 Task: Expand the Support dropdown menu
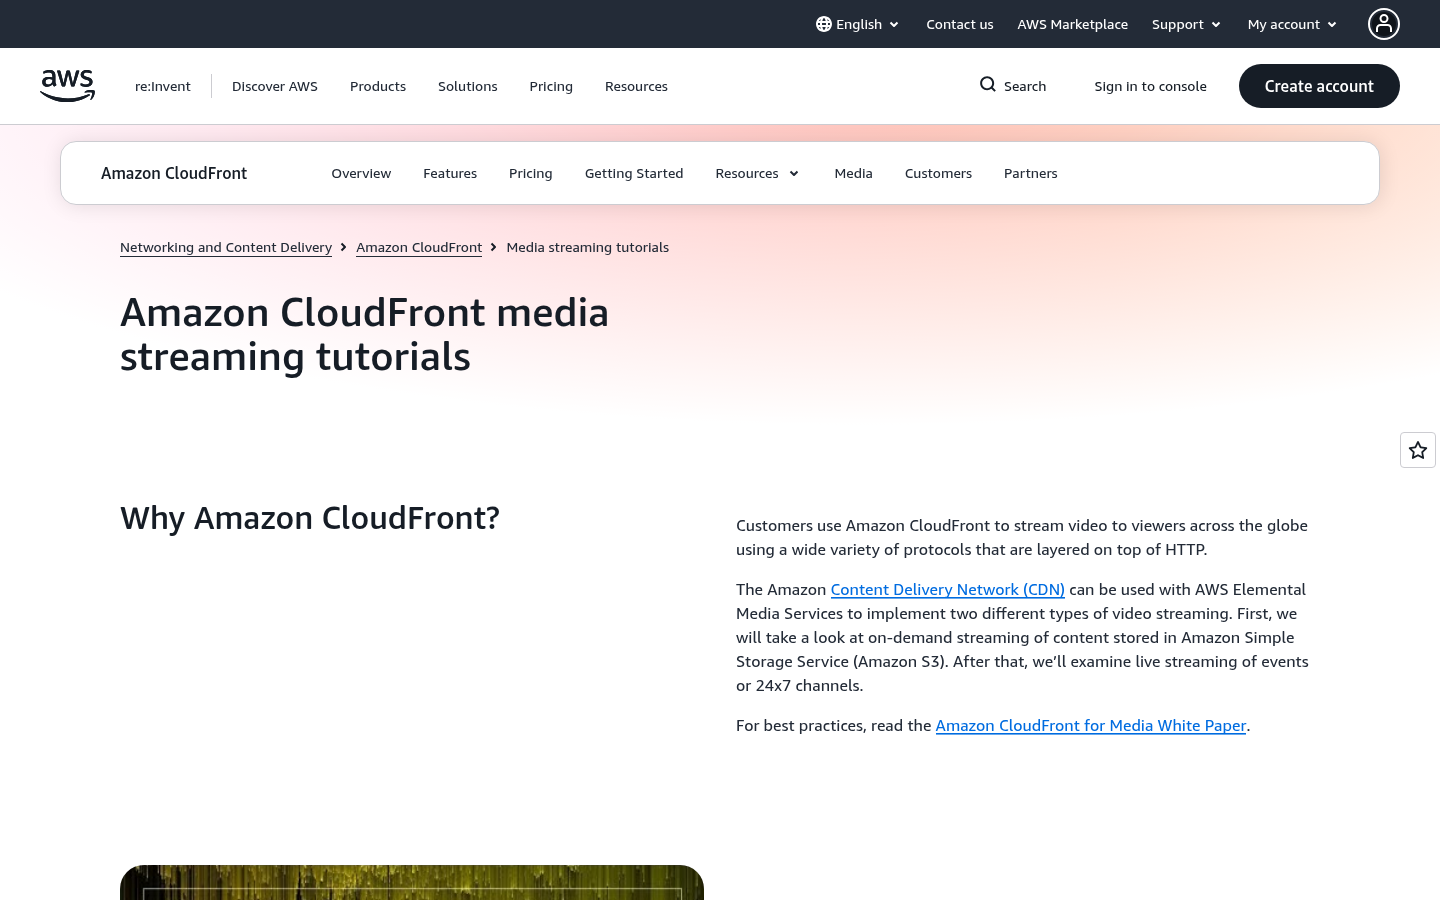pyautogui.click(x=1186, y=24)
